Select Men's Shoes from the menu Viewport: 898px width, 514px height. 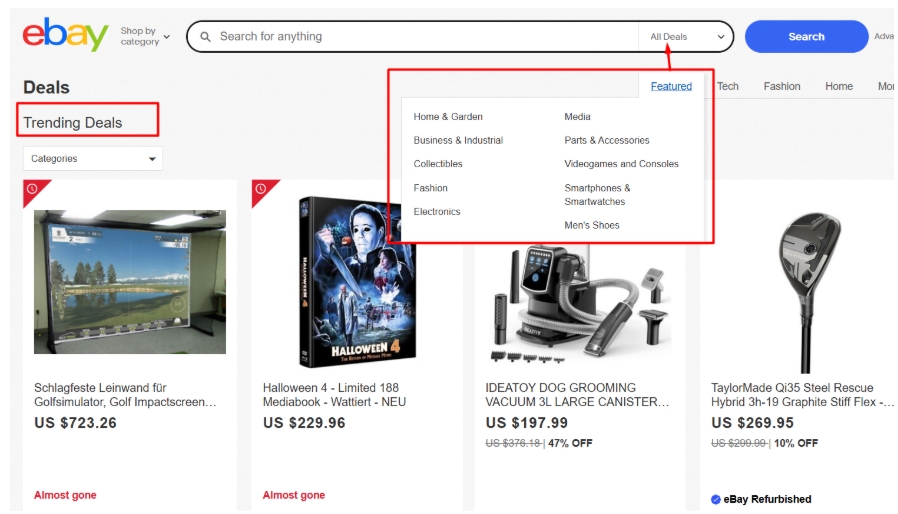[592, 225]
